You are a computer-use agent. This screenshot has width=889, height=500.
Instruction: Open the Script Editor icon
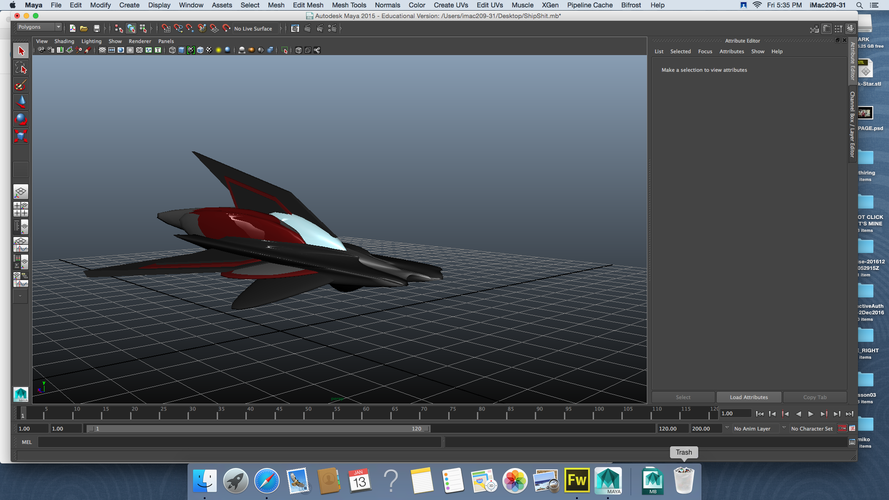click(x=852, y=442)
